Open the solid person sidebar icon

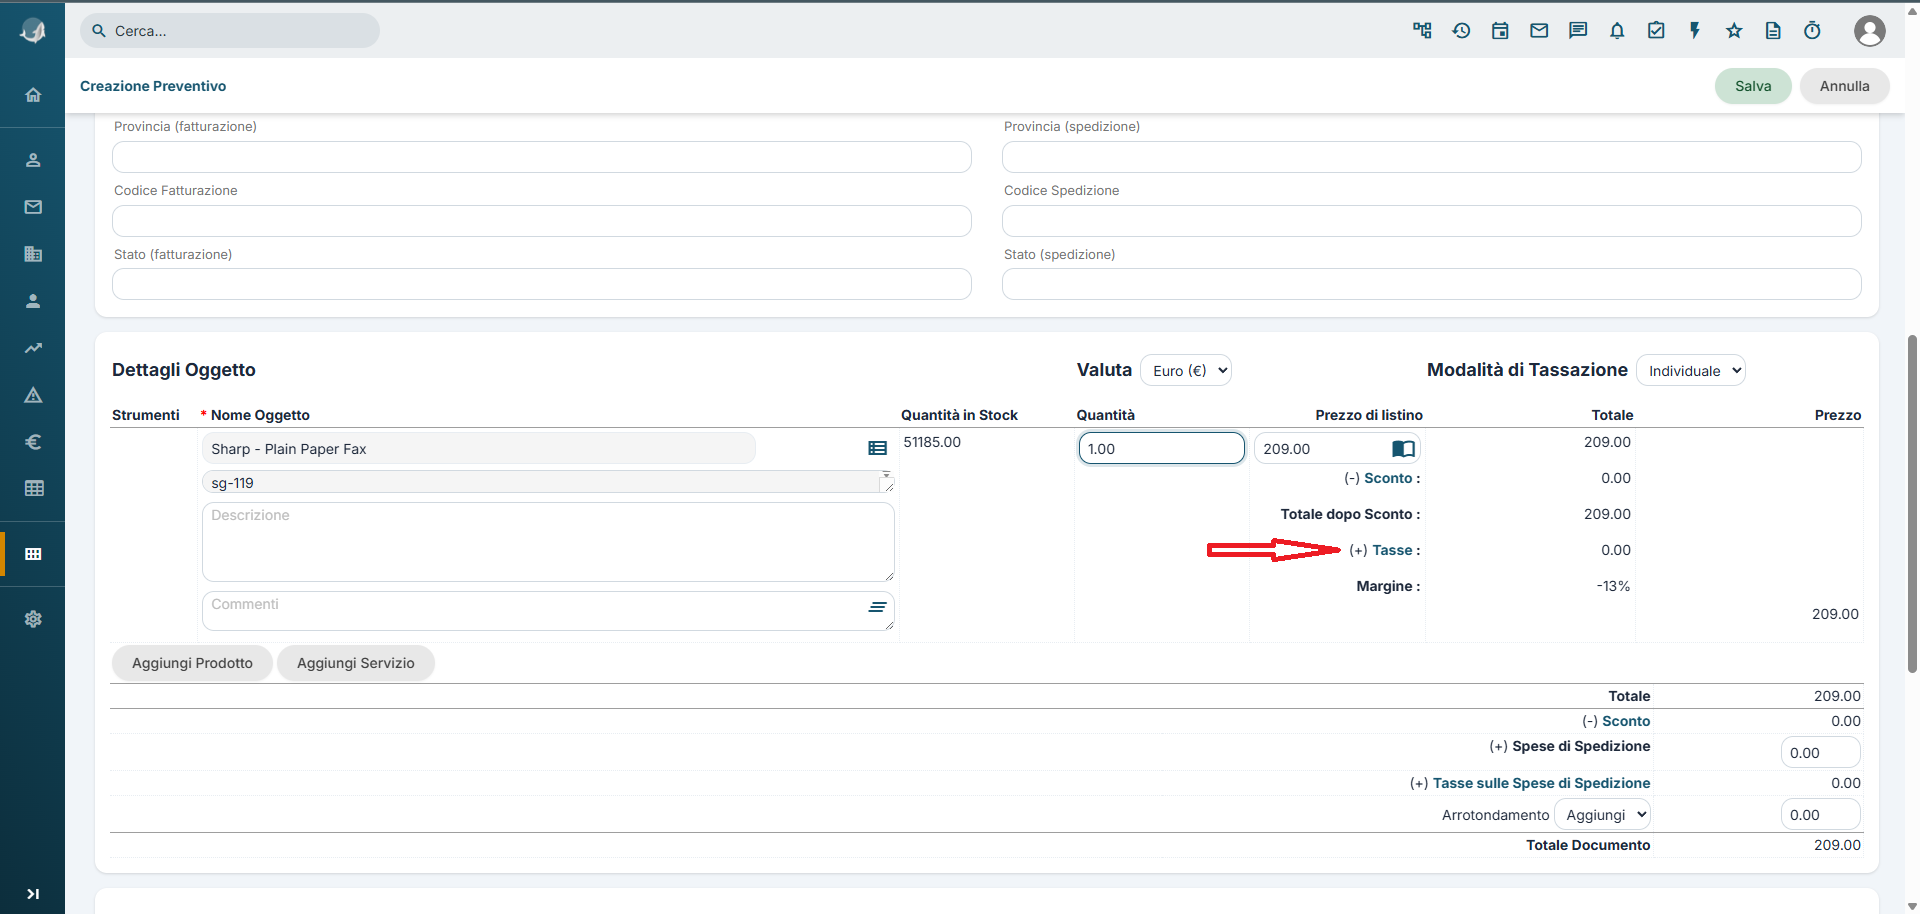pos(33,301)
